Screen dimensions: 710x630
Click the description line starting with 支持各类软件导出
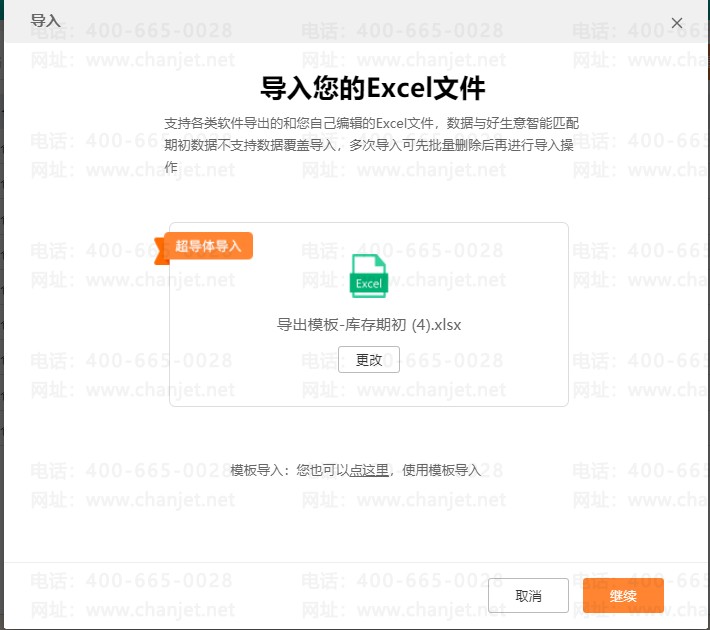(371, 123)
